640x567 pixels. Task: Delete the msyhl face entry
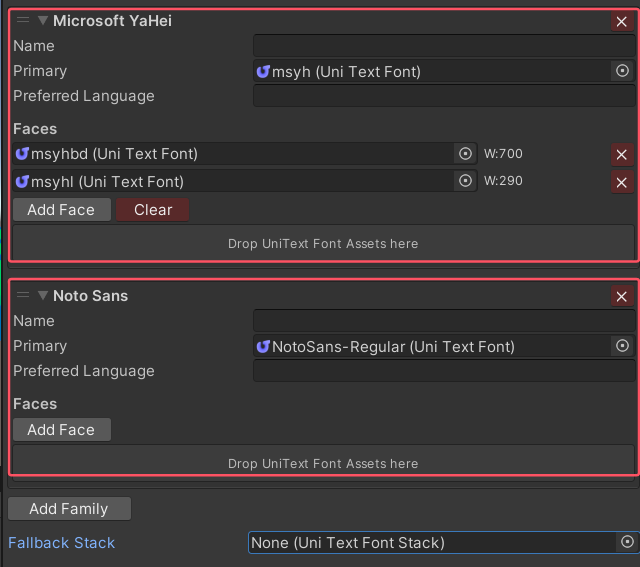point(622,182)
